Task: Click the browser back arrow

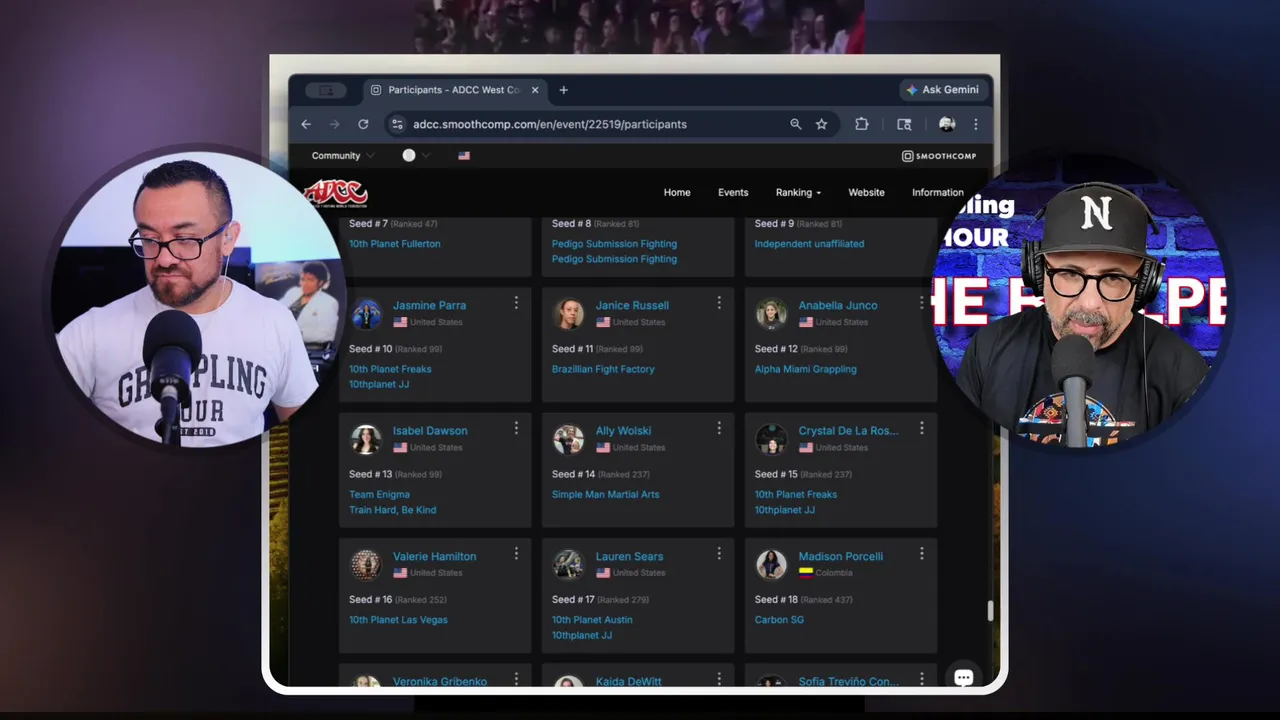Action: 306,124
